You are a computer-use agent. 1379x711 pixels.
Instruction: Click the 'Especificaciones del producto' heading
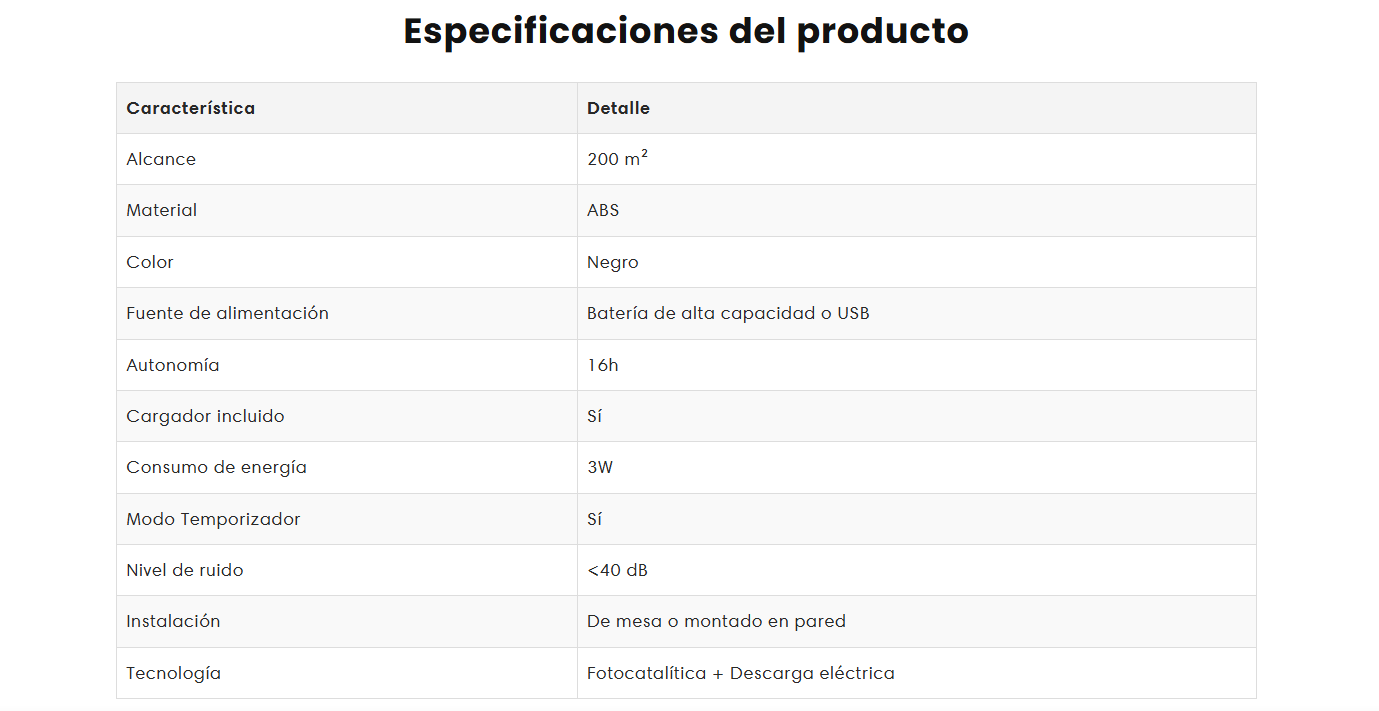pos(686,31)
